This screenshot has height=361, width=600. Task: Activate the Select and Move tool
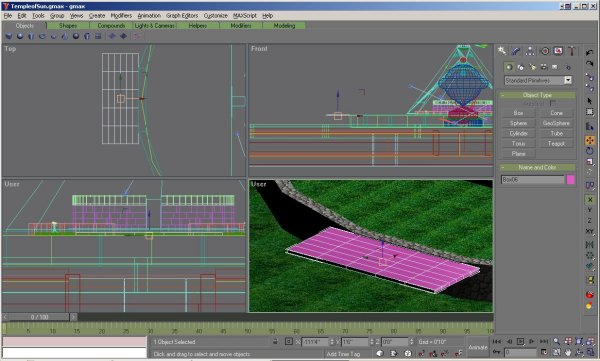[x=589, y=140]
